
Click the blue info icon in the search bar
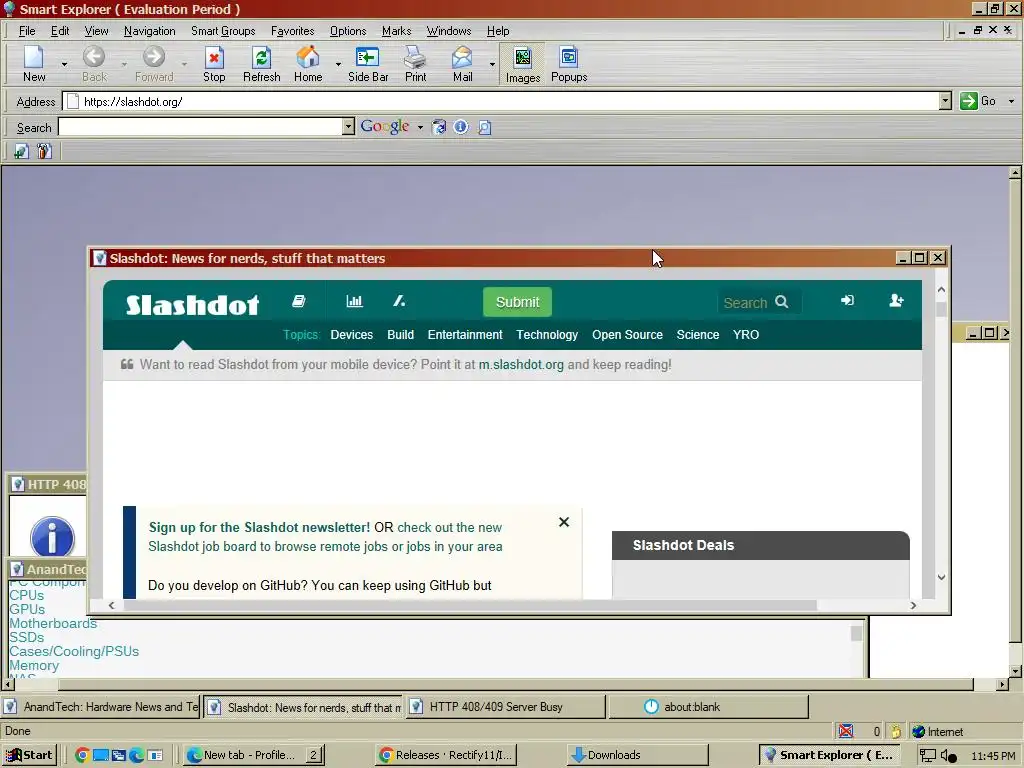pos(460,127)
